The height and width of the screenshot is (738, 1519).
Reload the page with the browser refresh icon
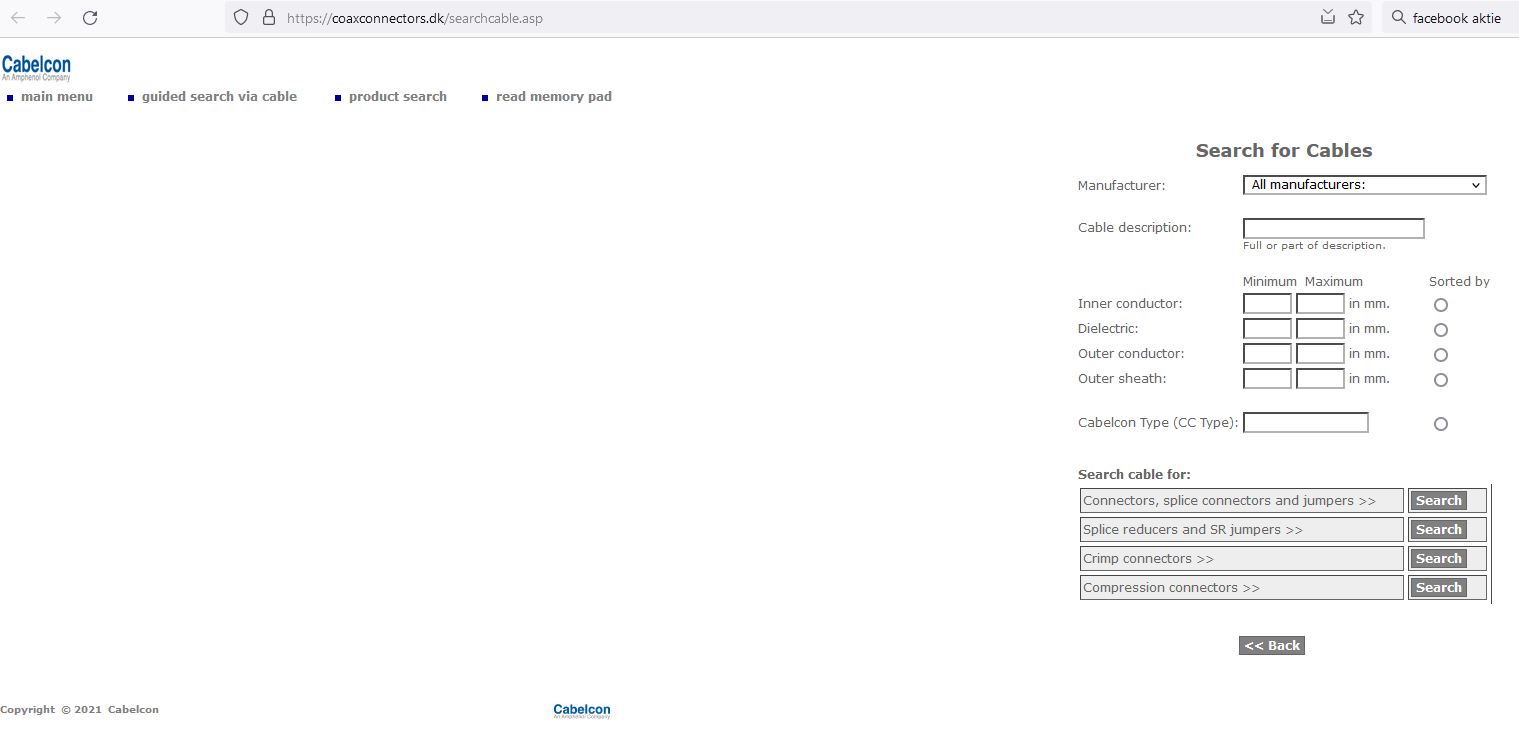point(90,18)
